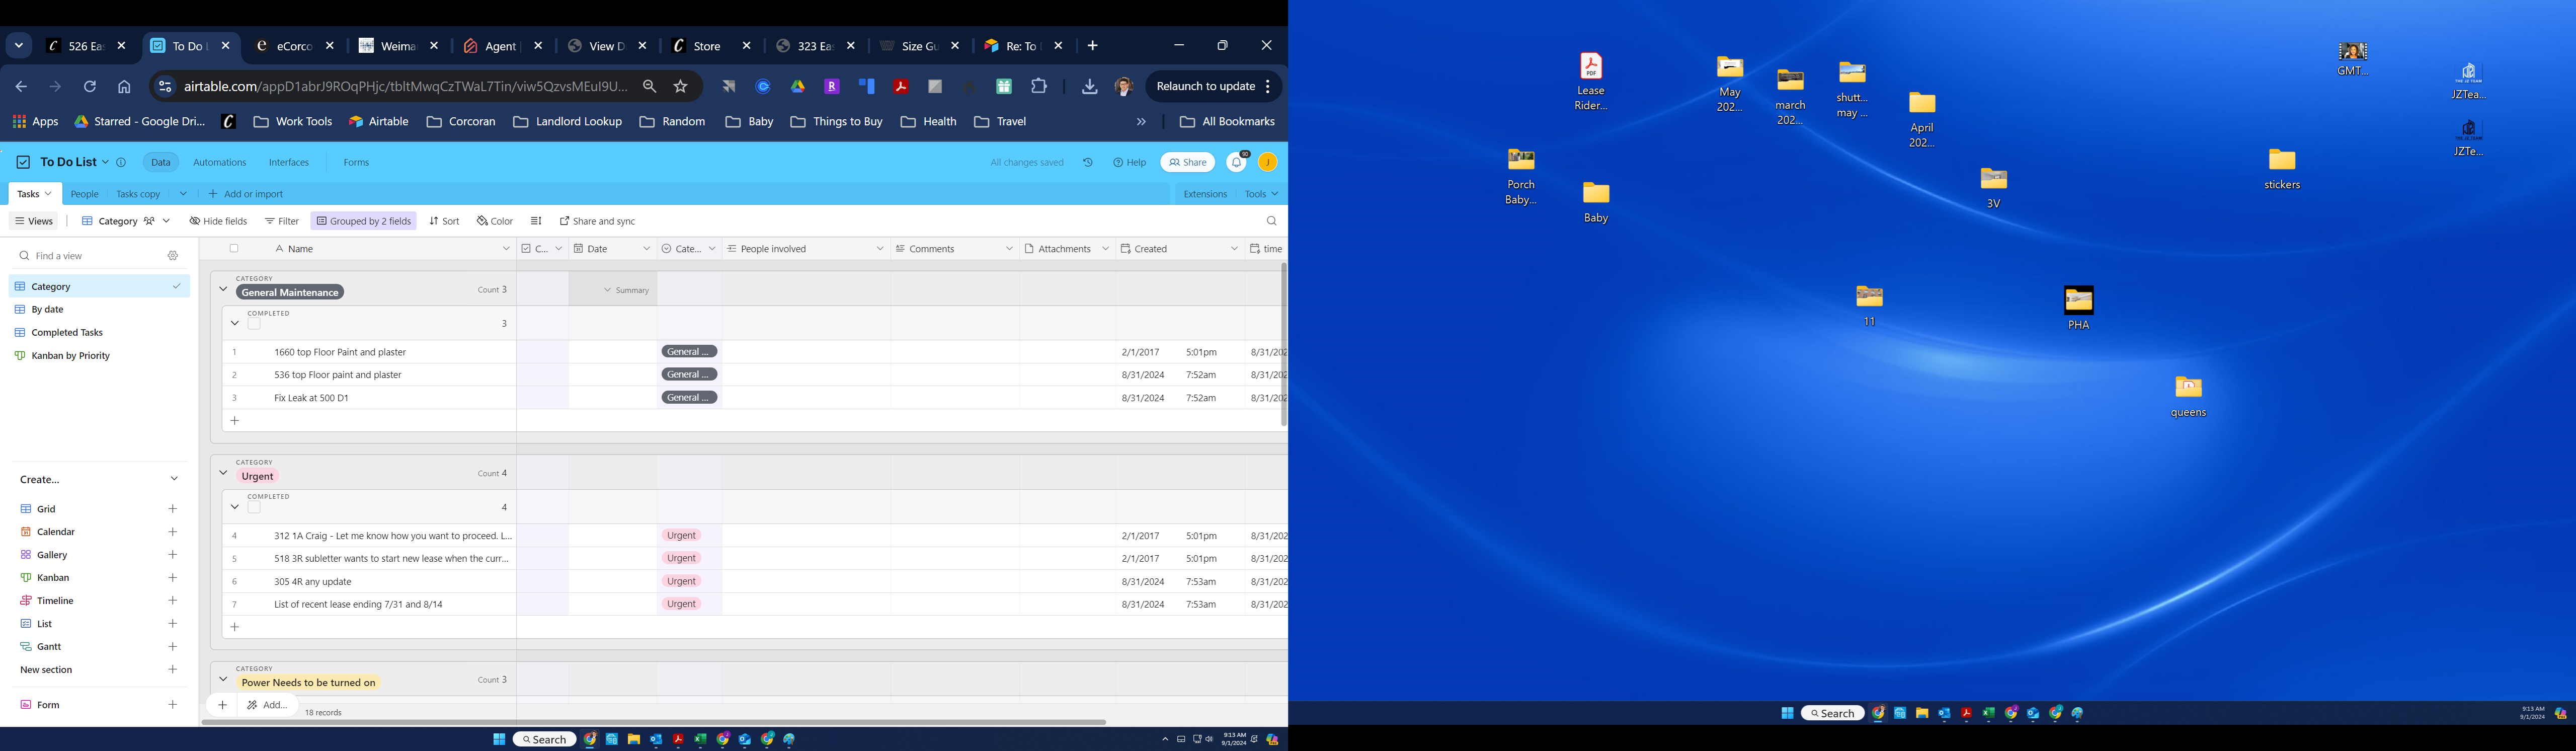The height and width of the screenshot is (751, 2576).
Task: Click Relaunch to update in Chrome
Action: coord(1205,87)
